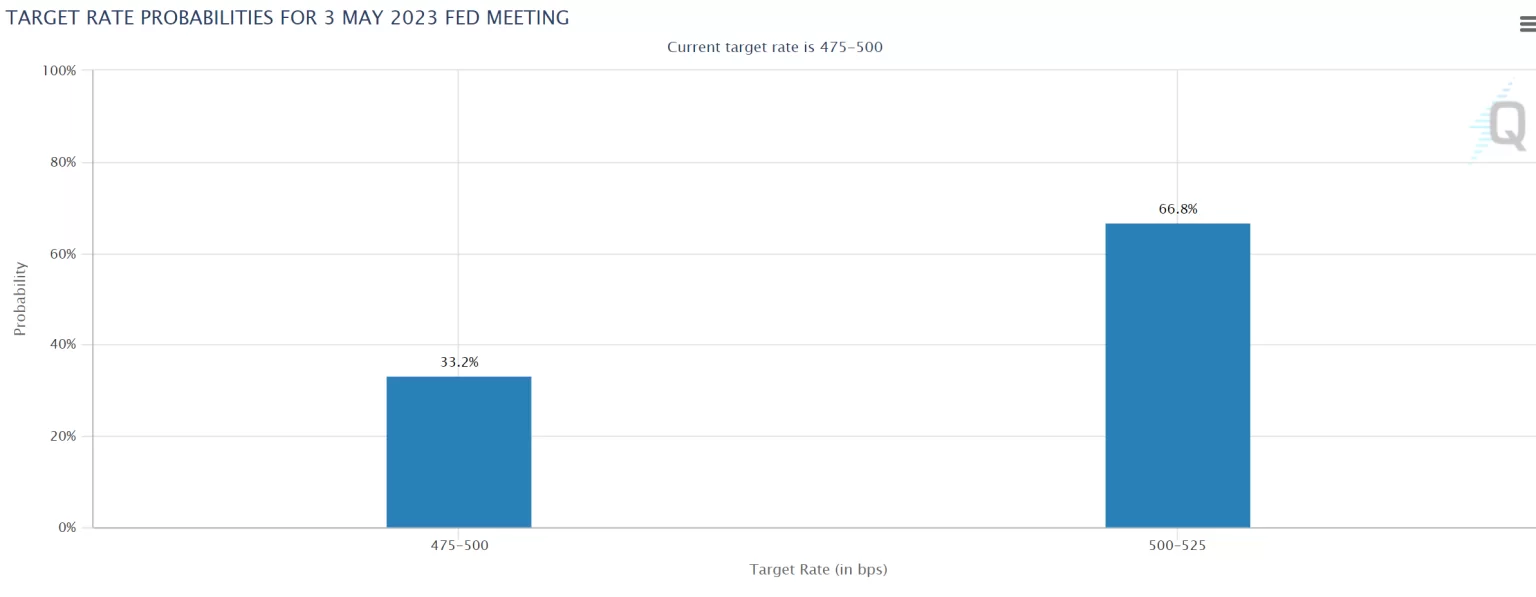Select the 475-500 probability bar
The width and height of the screenshot is (1536, 597).
click(x=459, y=452)
